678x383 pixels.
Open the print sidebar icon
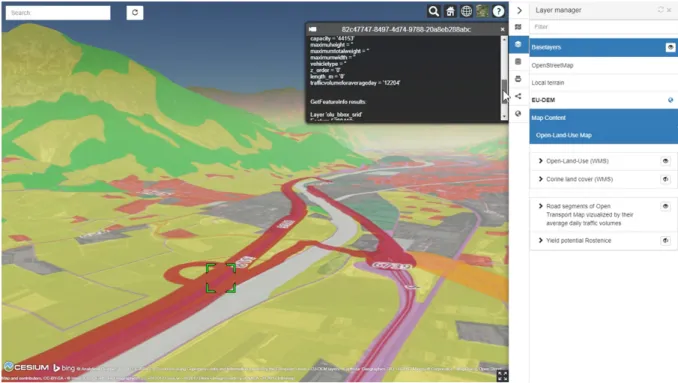tap(518, 79)
